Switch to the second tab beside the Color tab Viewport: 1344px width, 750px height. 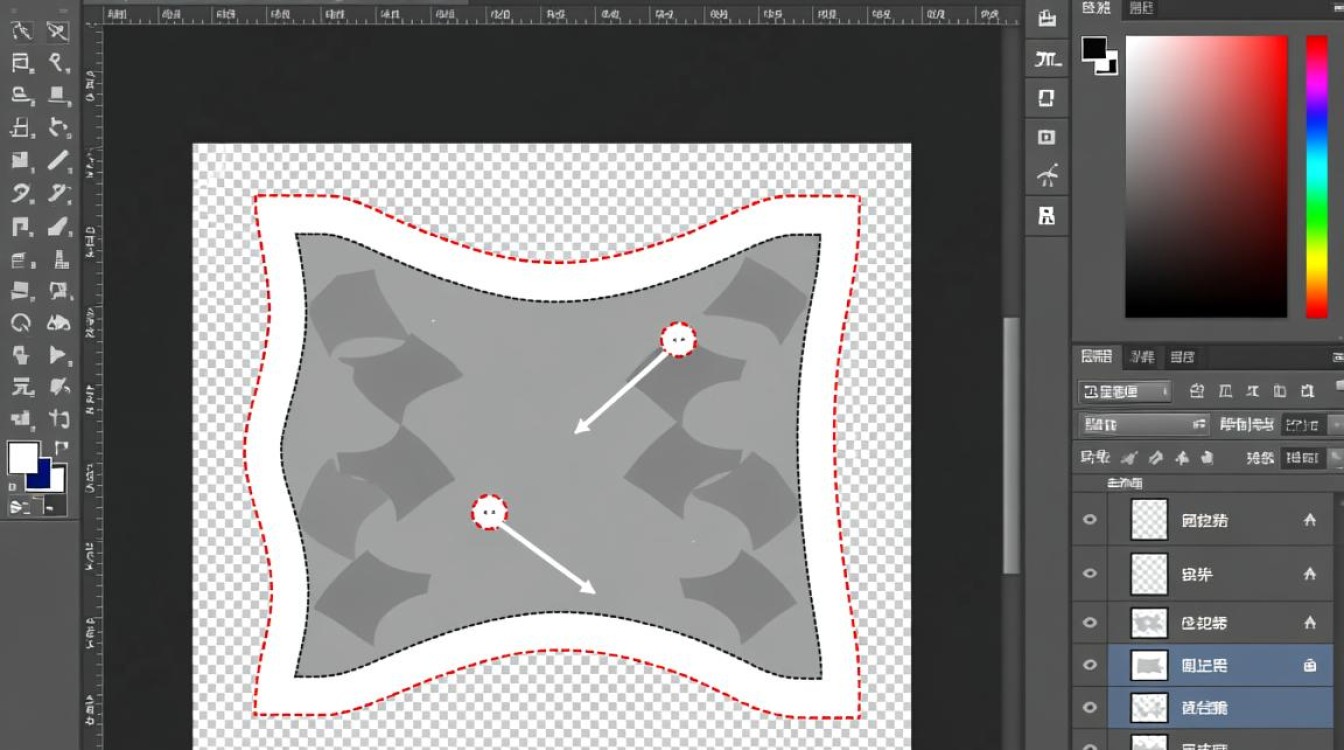(1141, 8)
